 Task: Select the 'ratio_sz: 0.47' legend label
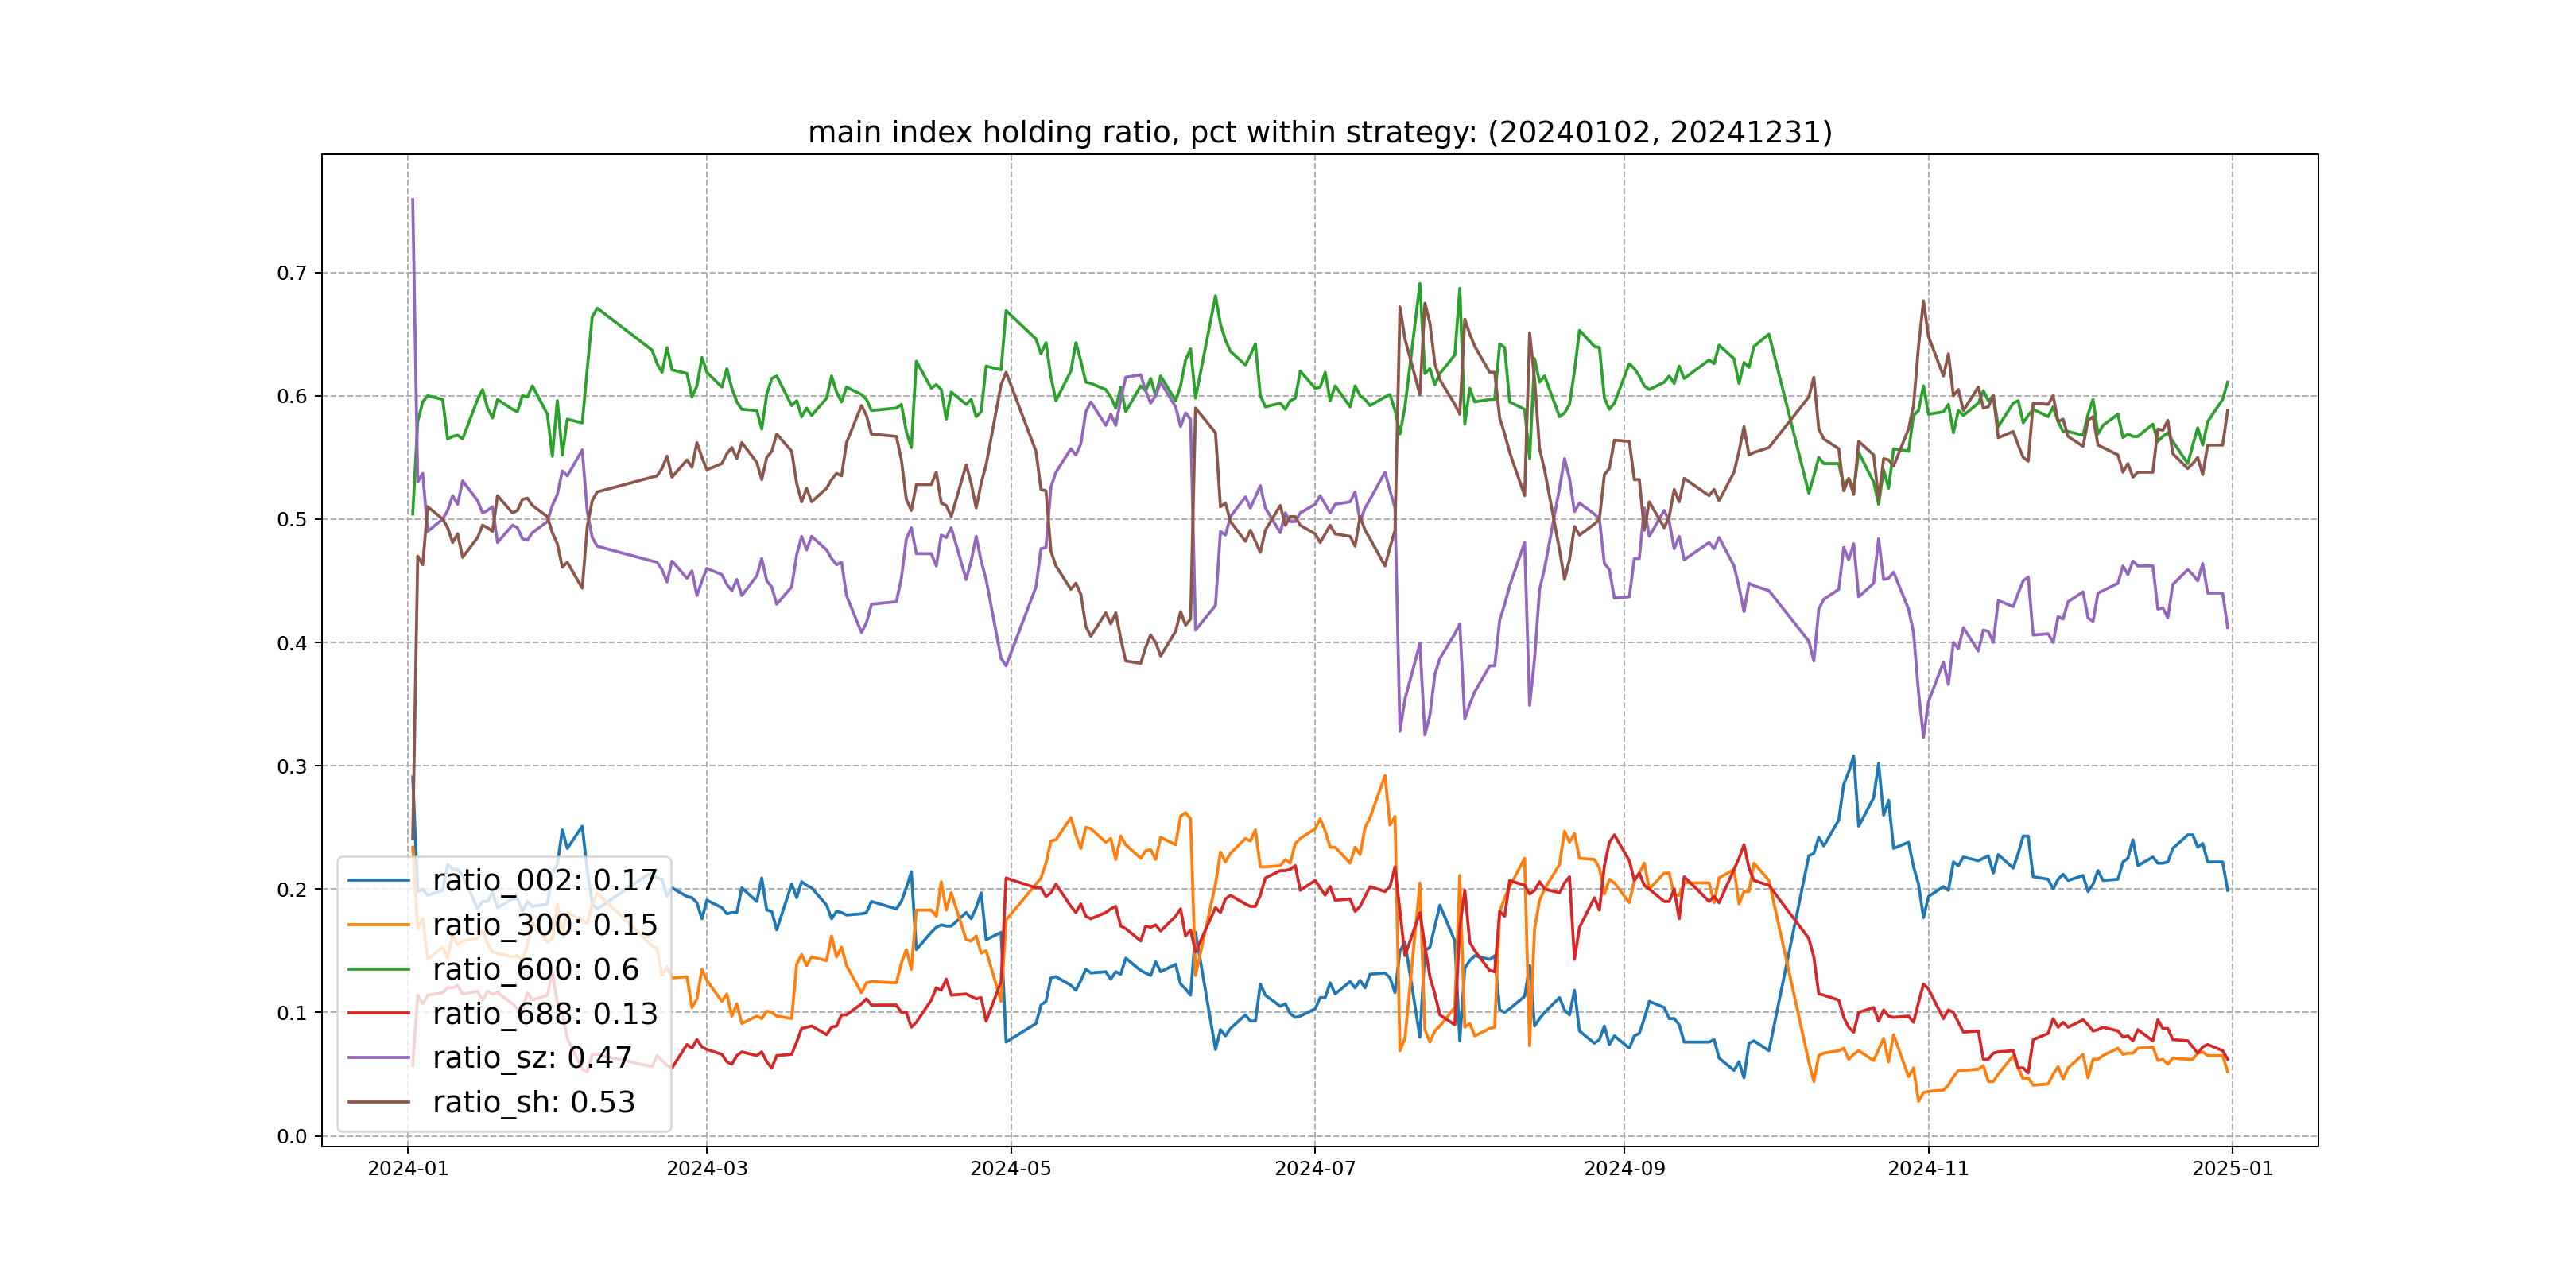pos(532,1057)
